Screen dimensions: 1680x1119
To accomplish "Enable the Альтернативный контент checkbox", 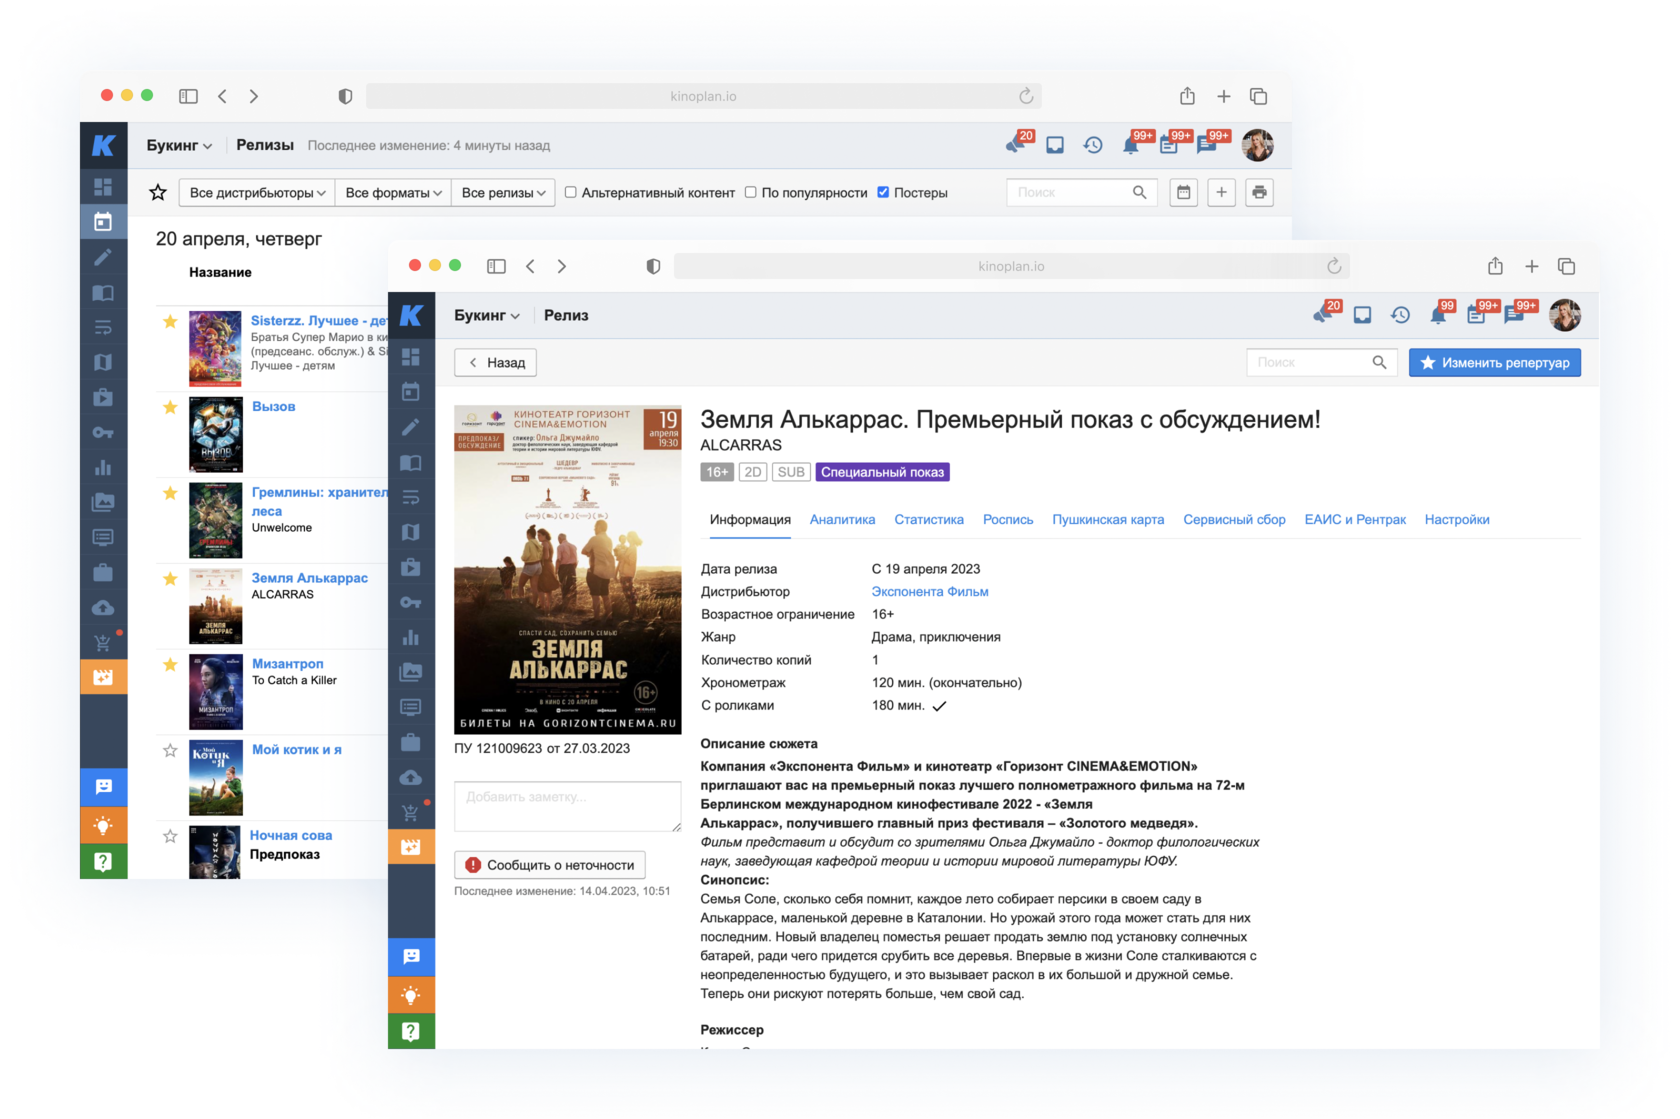I will 569,192.
